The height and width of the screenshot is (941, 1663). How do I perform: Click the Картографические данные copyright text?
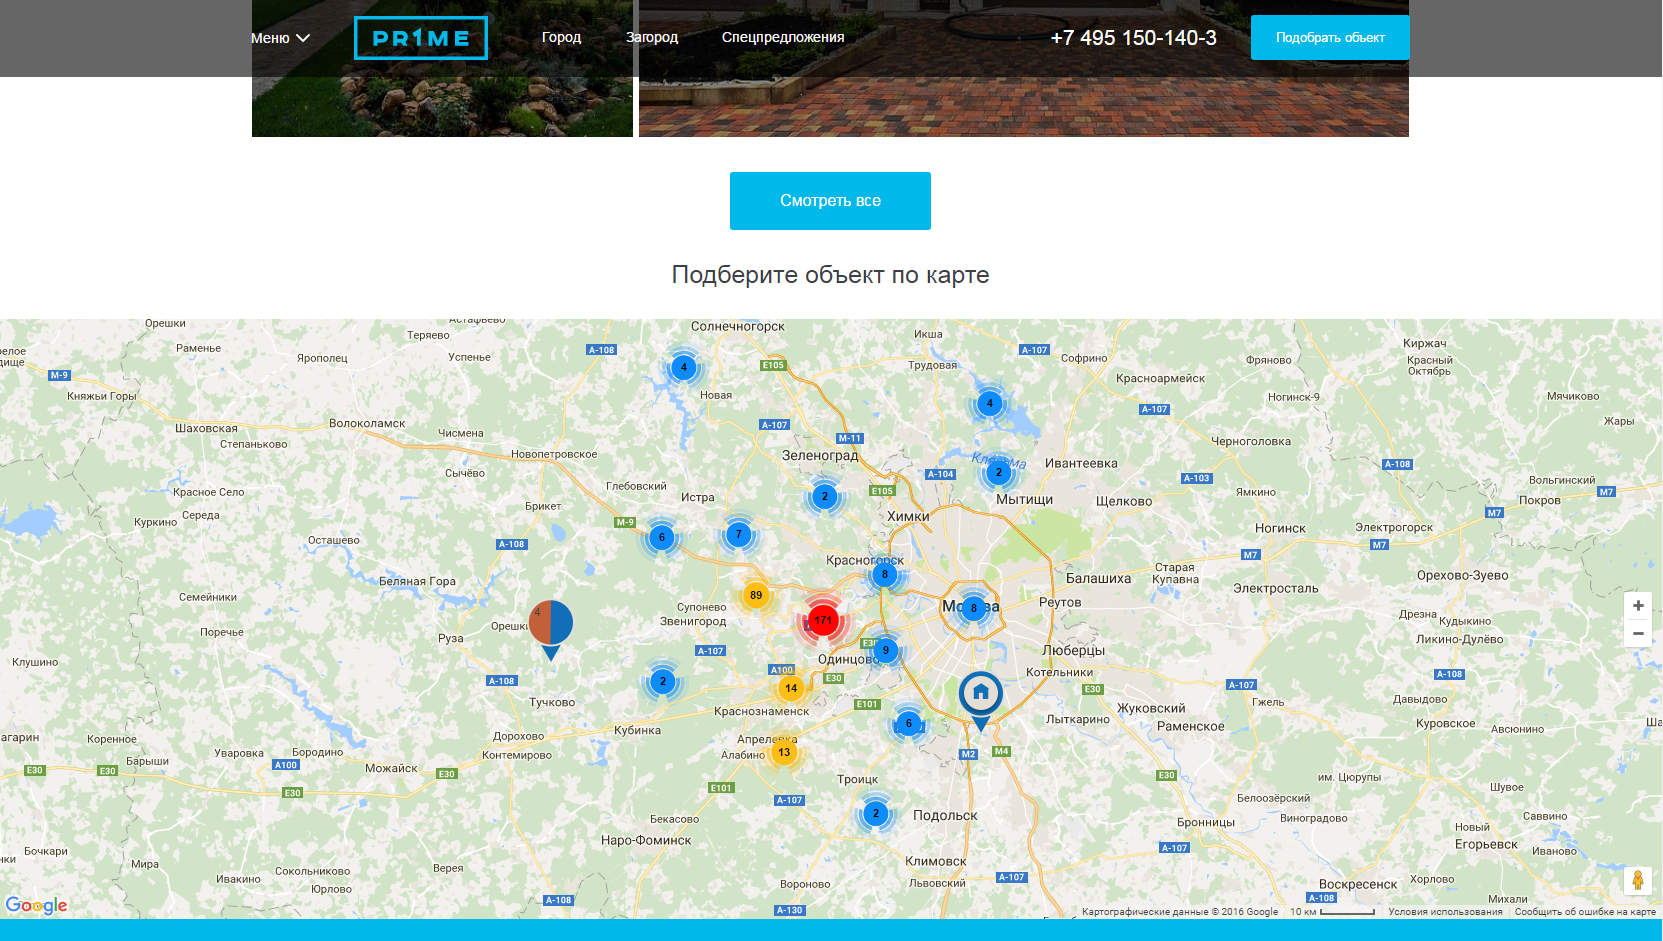[1180, 912]
